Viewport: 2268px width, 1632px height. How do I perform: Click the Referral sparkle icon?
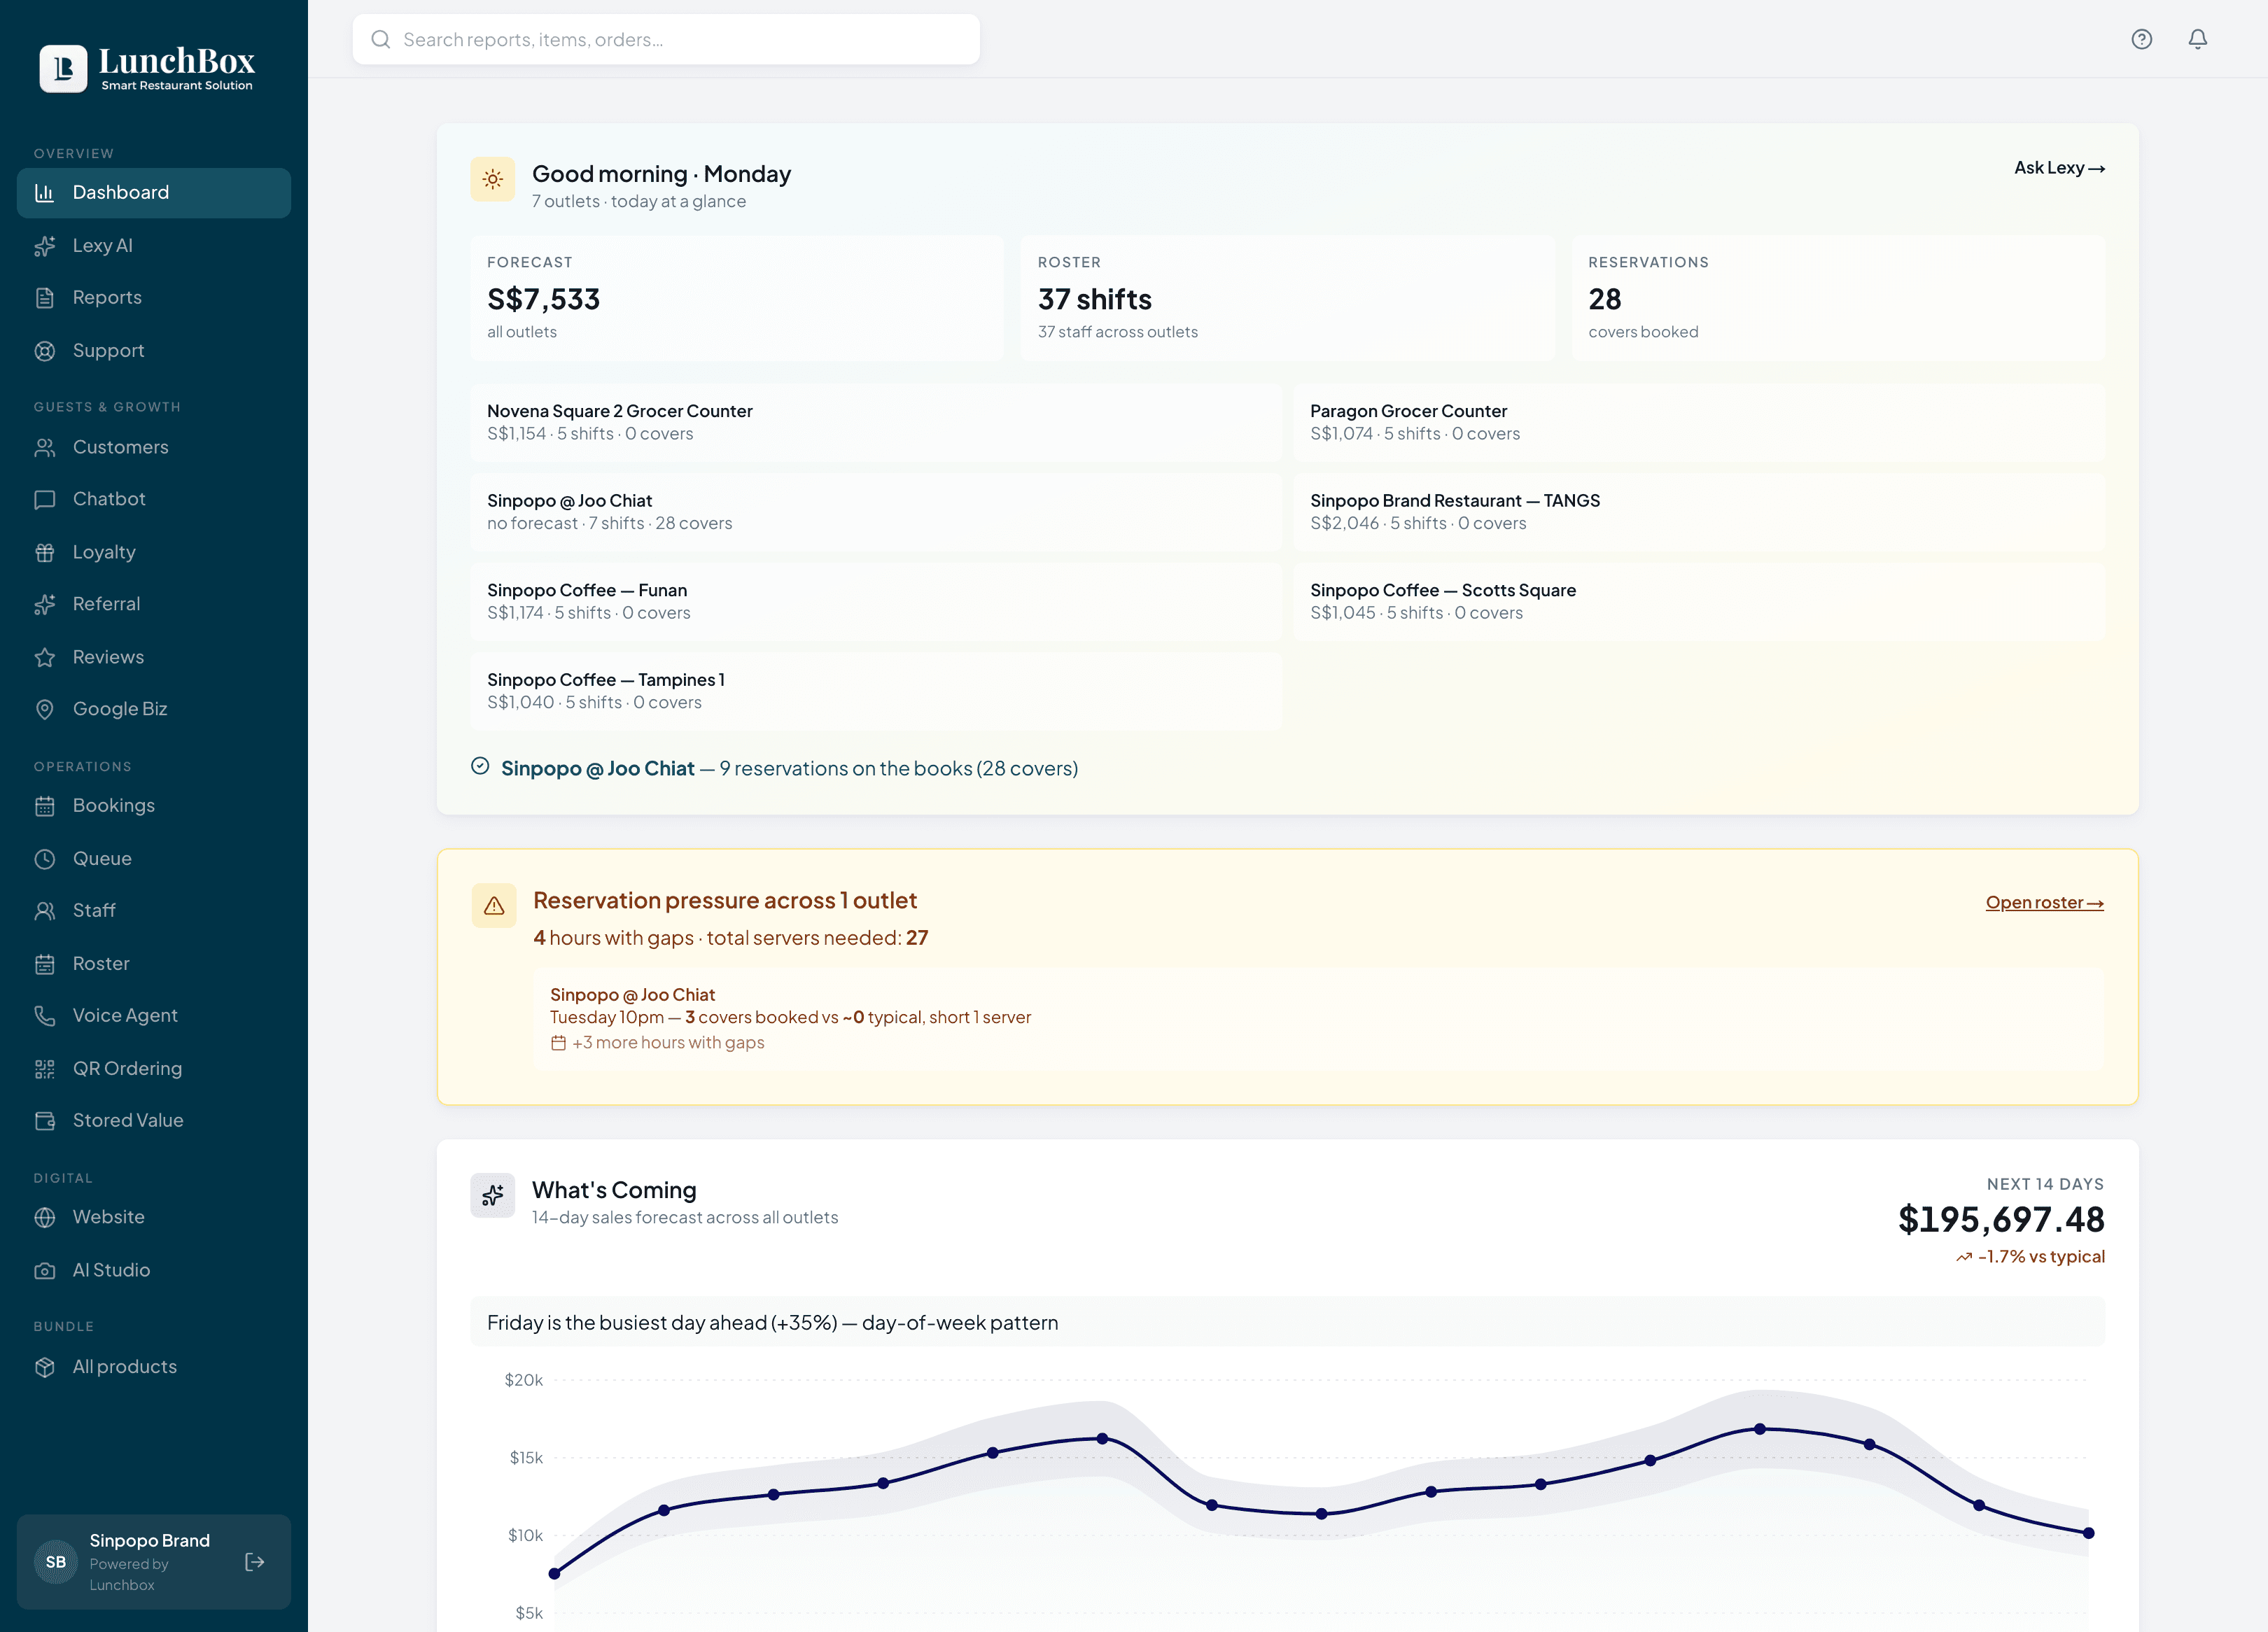(45, 604)
